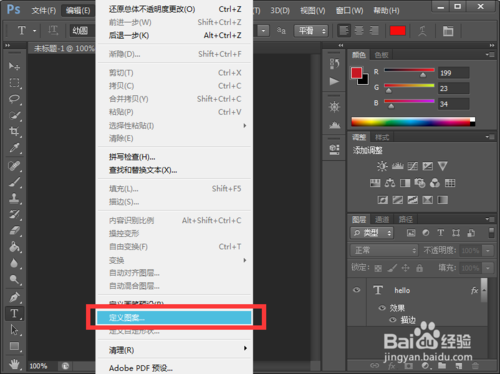Select the Hand tool
Screen dimensions: 500x374
(x=14, y=364)
